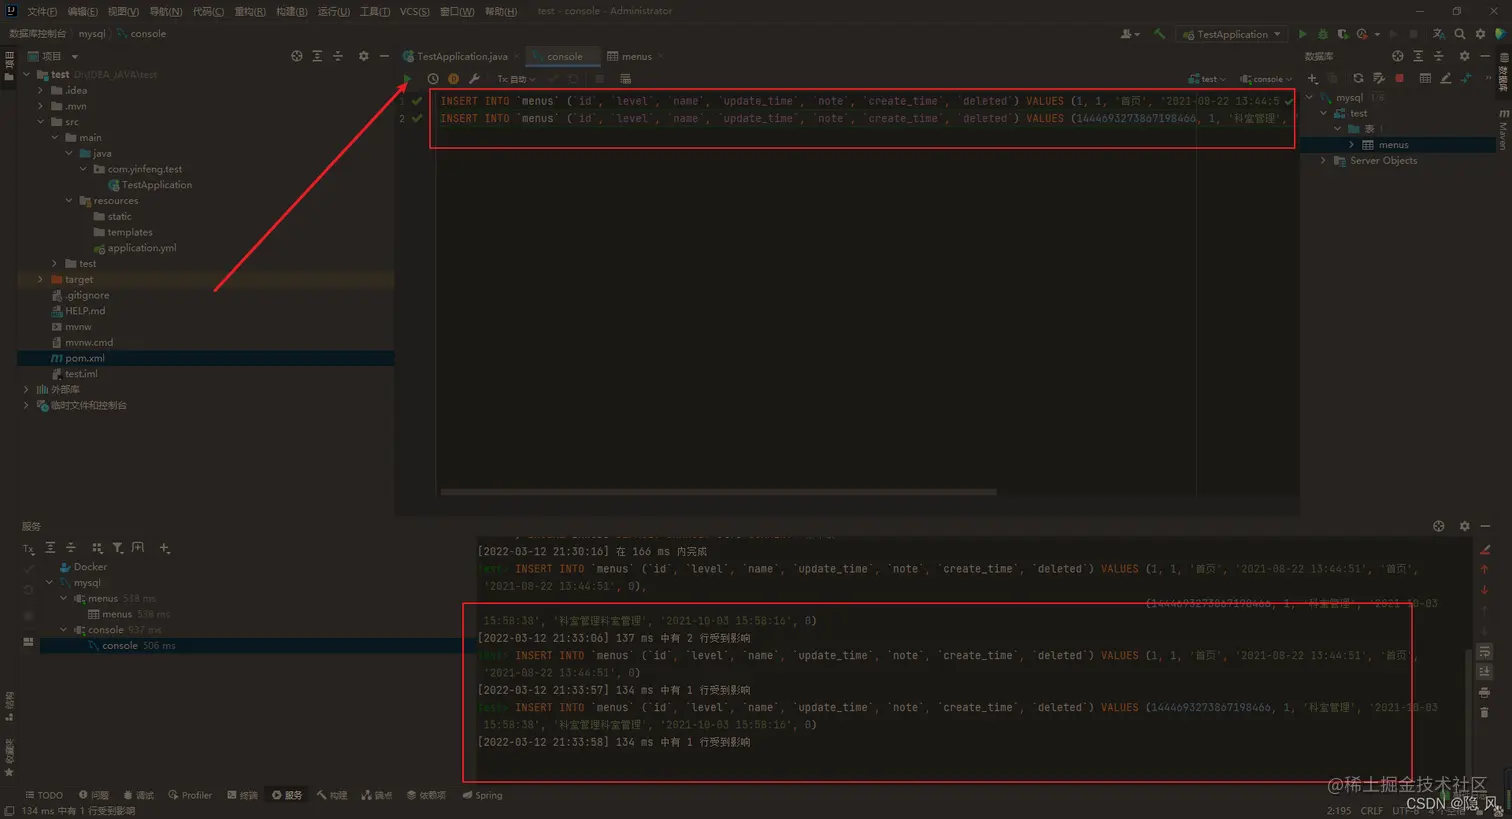The width and height of the screenshot is (1512, 819).
Task: Expand the 外部库 node
Action: pyautogui.click(x=27, y=389)
